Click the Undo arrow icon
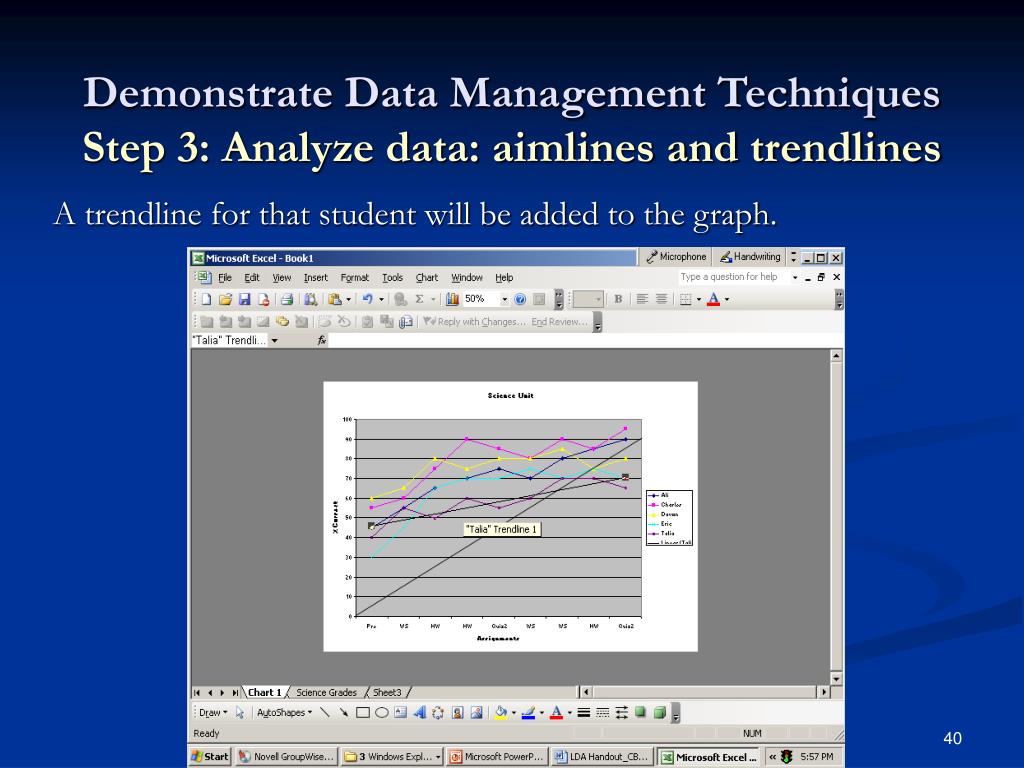Screen dimensions: 1024x768 (x=368, y=299)
